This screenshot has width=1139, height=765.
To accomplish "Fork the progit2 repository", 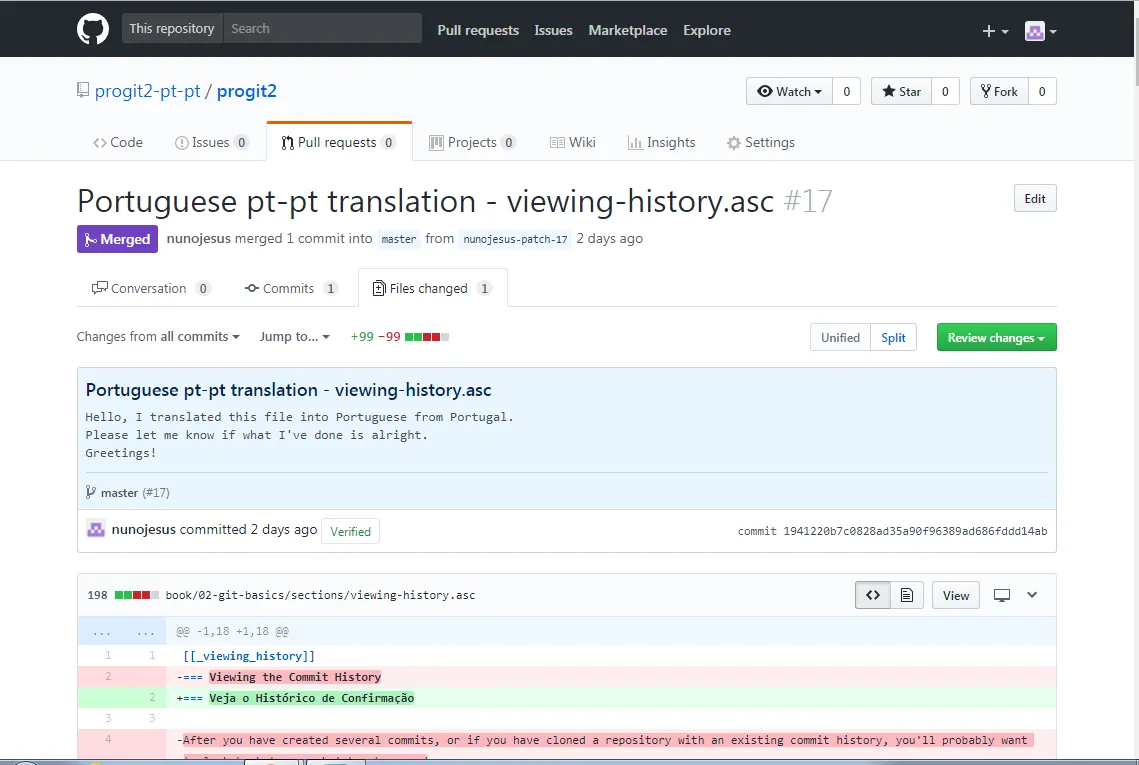I will (x=999, y=92).
